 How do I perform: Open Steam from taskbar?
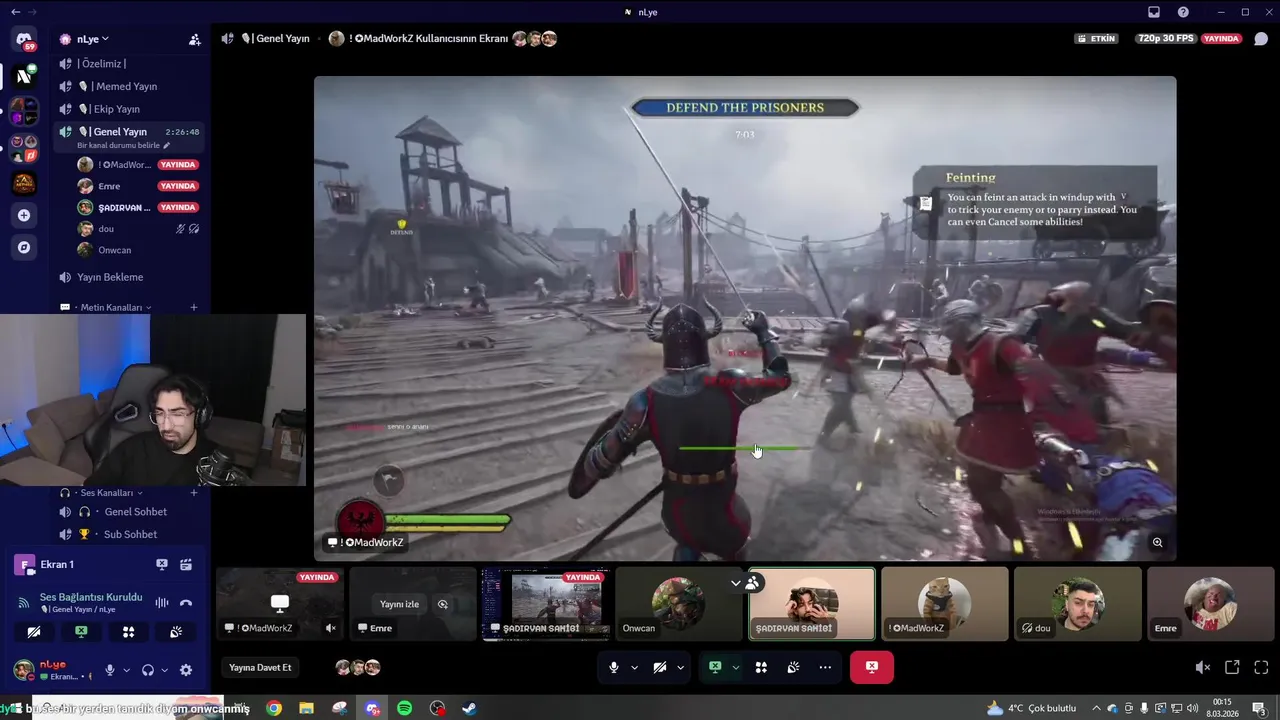point(469,708)
